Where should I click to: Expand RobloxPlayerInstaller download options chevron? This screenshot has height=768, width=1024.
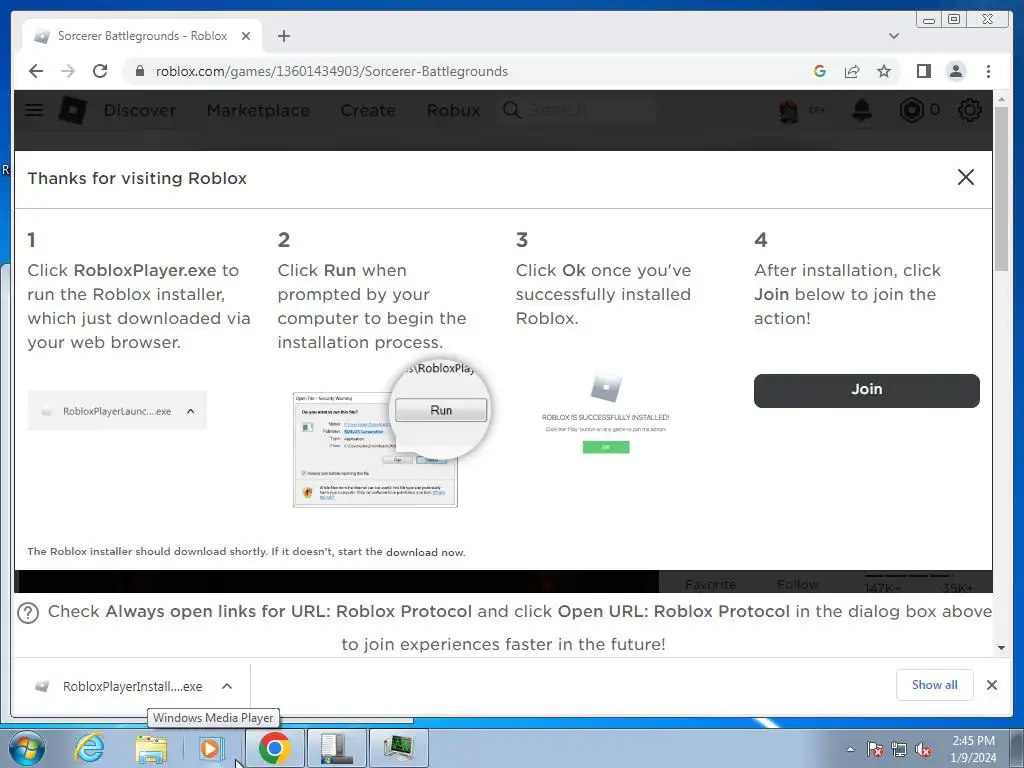pyautogui.click(x=227, y=686)
